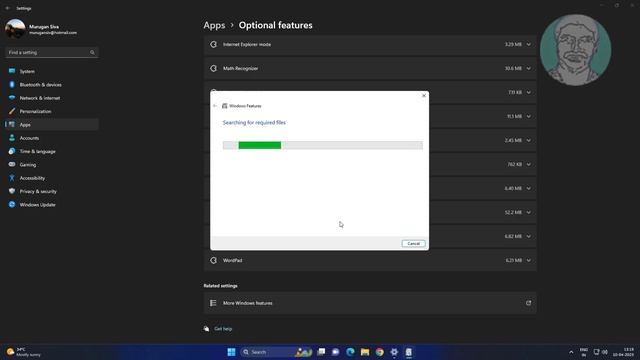Click the Settings gear in the taskbar
The image size is (640, 360).
pos(394,352)
